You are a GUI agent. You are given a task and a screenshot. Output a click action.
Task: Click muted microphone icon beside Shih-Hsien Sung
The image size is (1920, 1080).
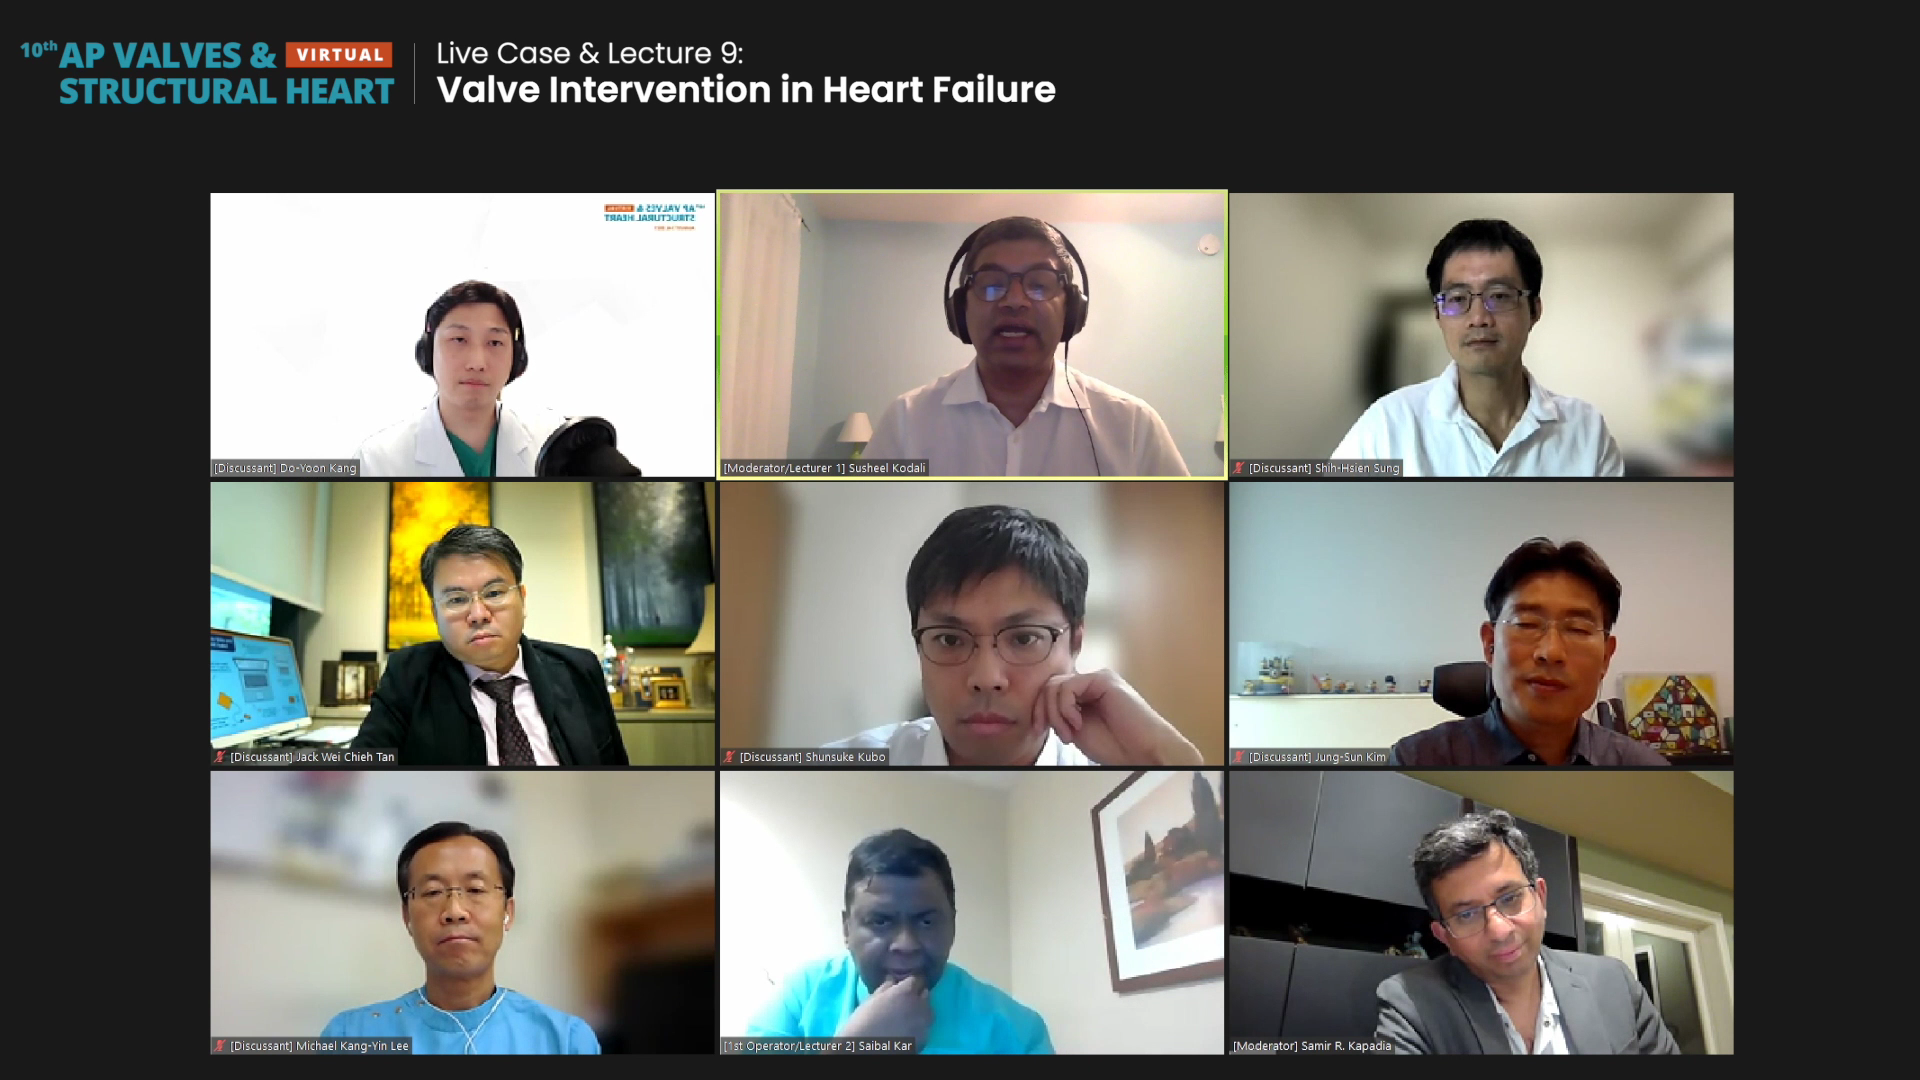point(1239,468)
